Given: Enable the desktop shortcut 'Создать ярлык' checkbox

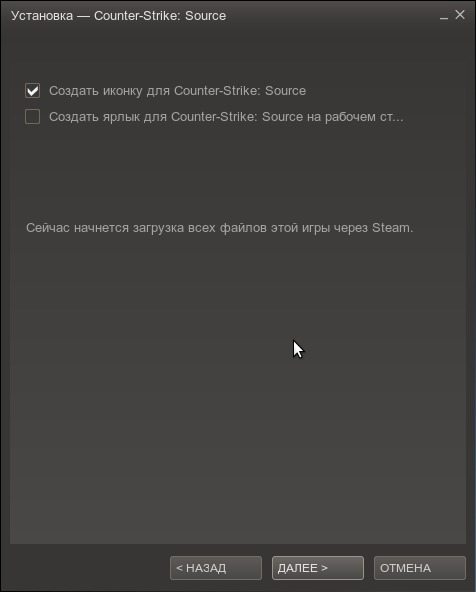Looking at the screenshot, I should (x=32, y=117).
